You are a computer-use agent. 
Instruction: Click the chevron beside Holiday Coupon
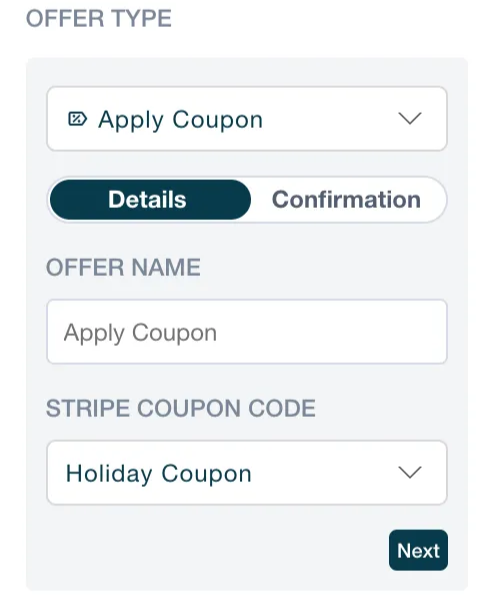(410, 473)
